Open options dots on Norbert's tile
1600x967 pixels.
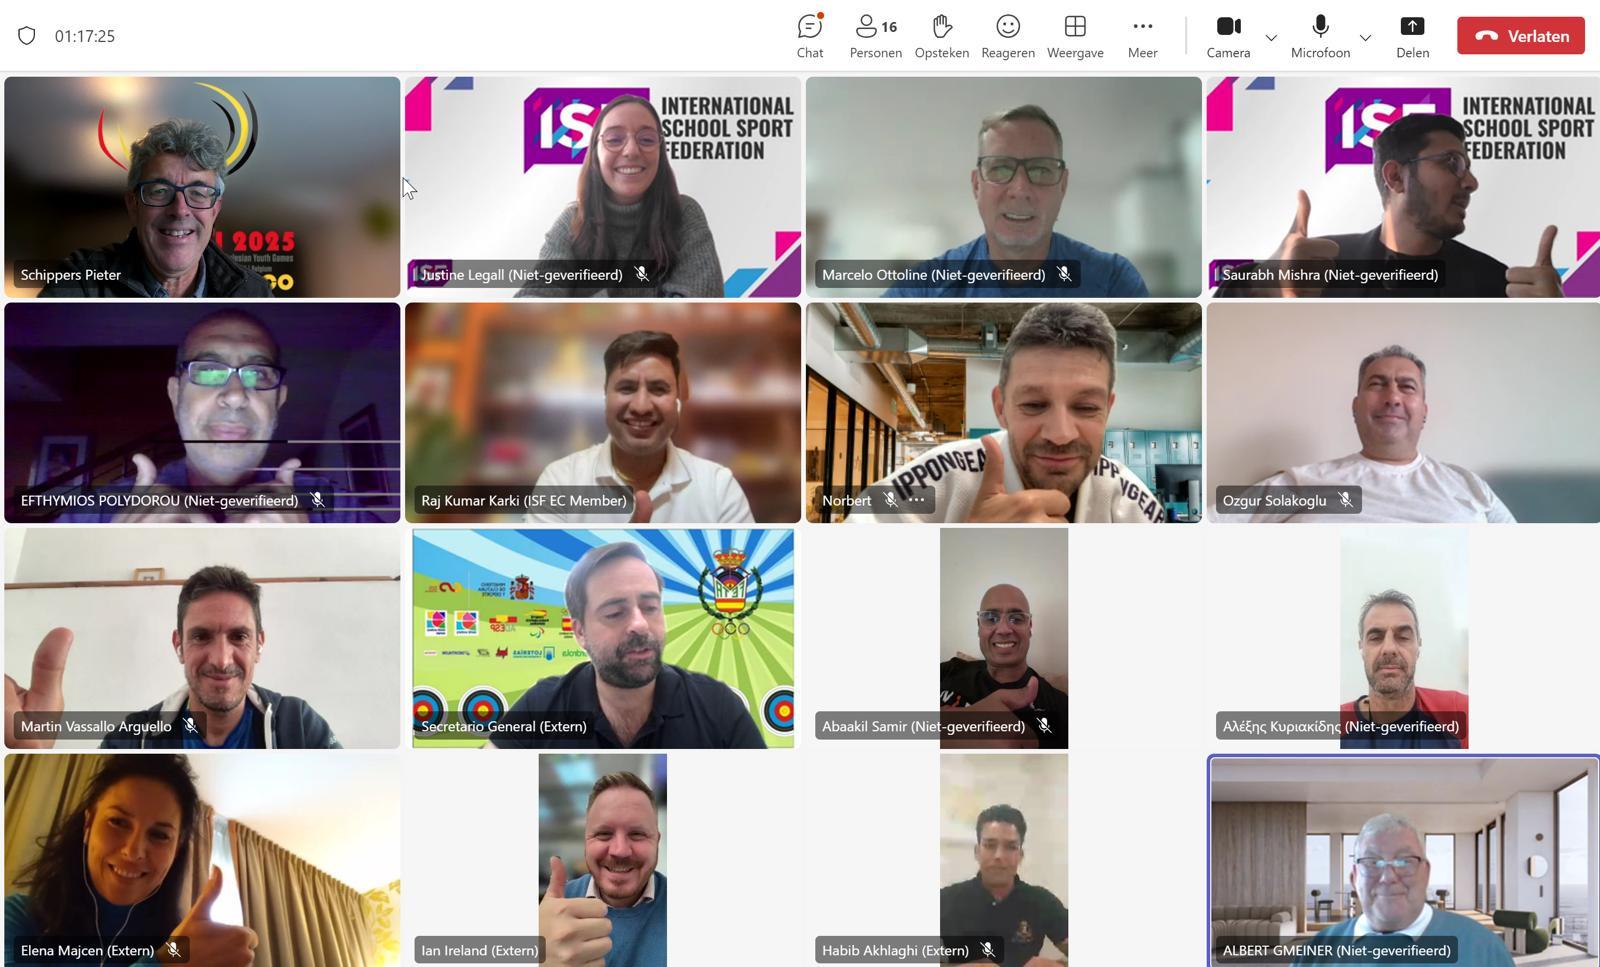pyautogui.click(x=916, y=500)
